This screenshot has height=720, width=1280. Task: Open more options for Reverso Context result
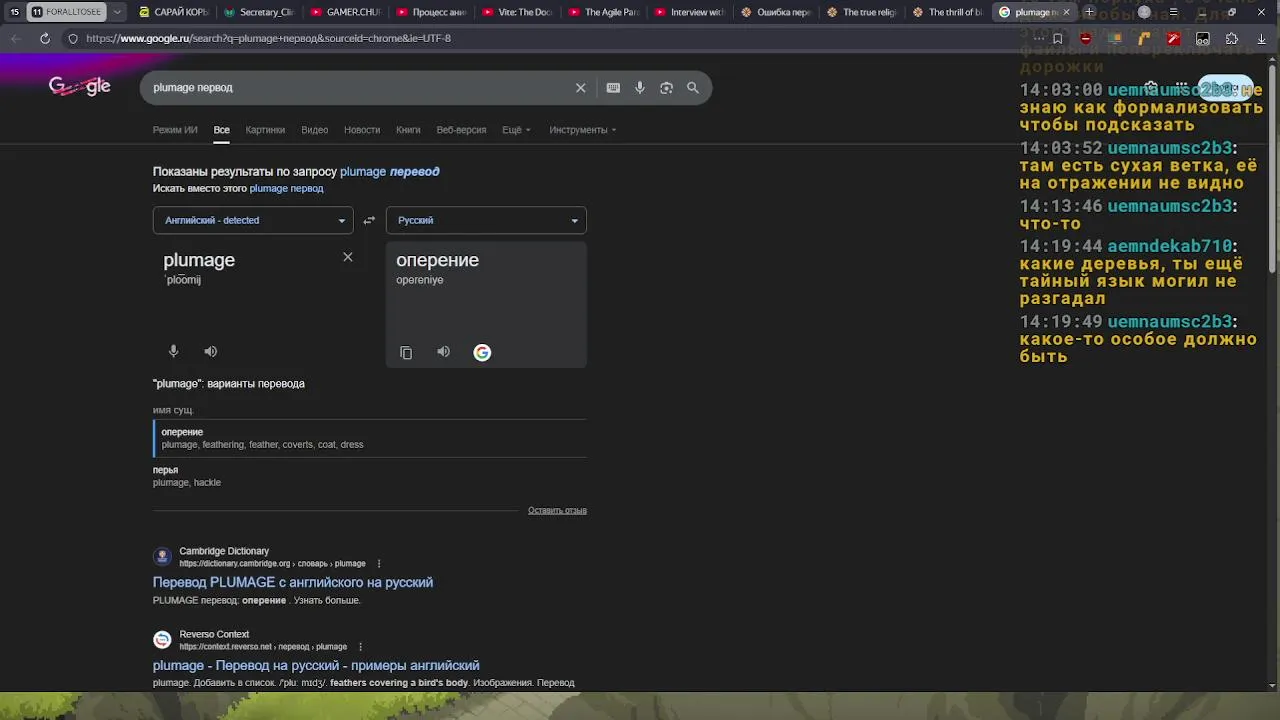[360, 646]
